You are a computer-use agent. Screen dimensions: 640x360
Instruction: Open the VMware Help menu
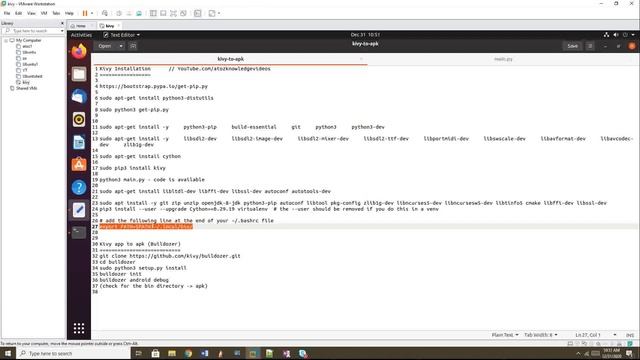click(x=69, y=13)
